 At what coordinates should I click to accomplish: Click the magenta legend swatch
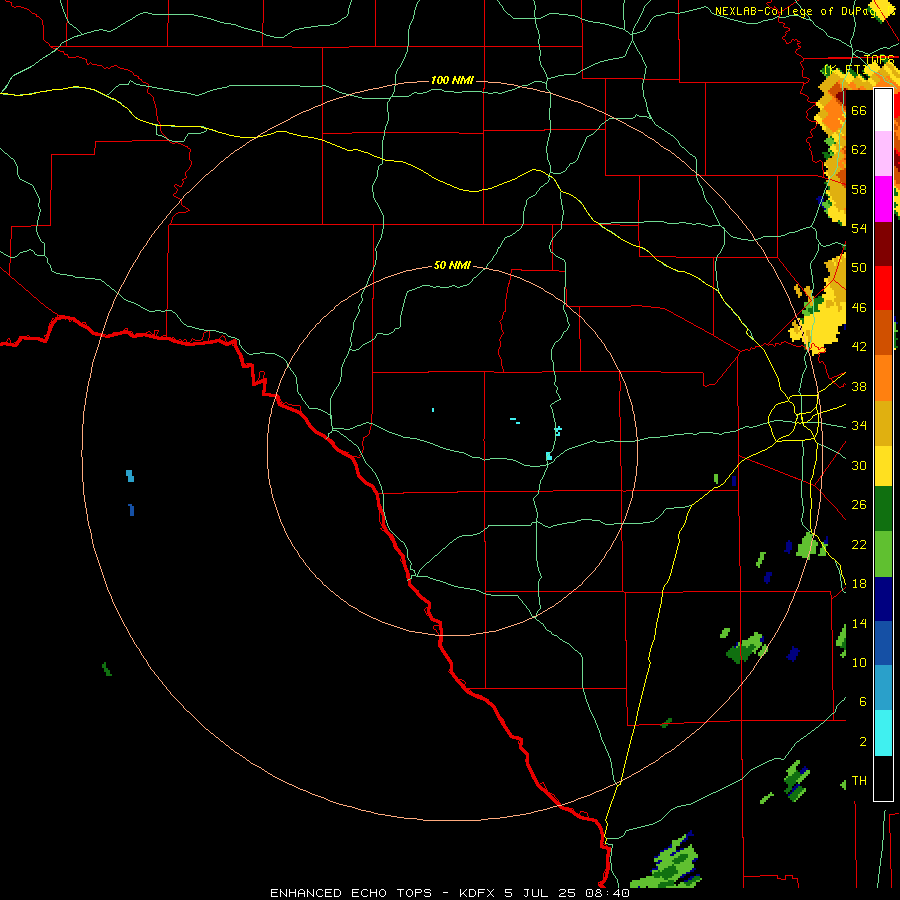[x=883, y=199]
